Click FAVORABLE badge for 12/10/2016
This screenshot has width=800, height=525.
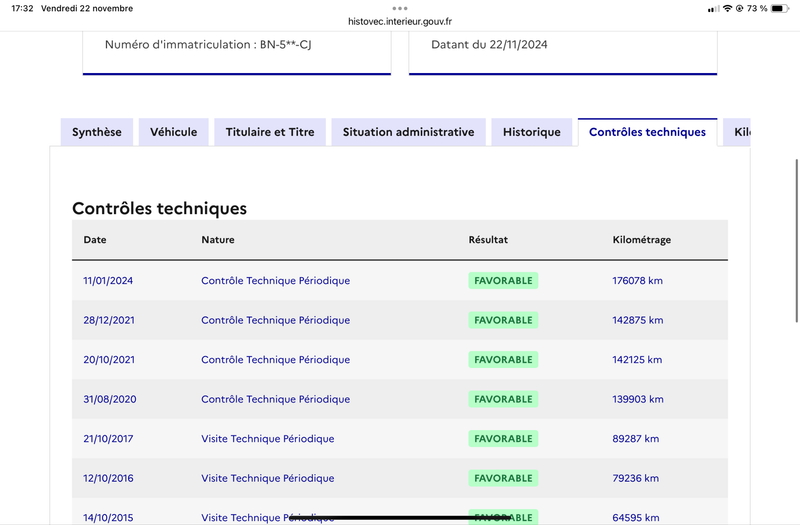503,479
